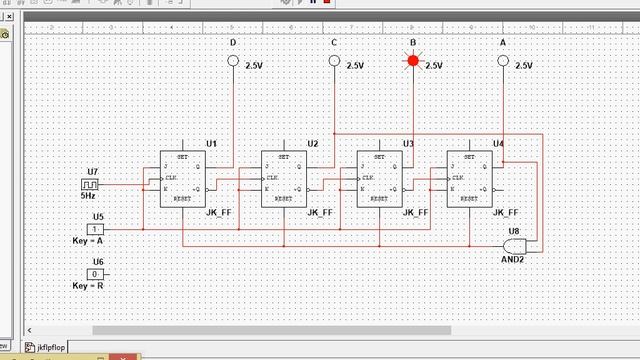Select the U2 JK flip-flop
640x360 pixels.
[284, 179]
